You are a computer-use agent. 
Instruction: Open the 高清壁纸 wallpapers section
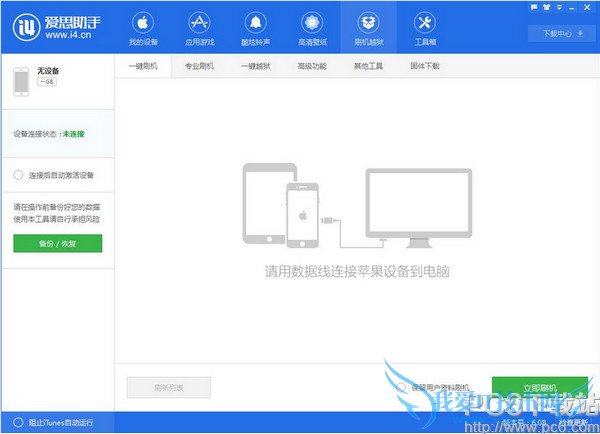(312, 29)
